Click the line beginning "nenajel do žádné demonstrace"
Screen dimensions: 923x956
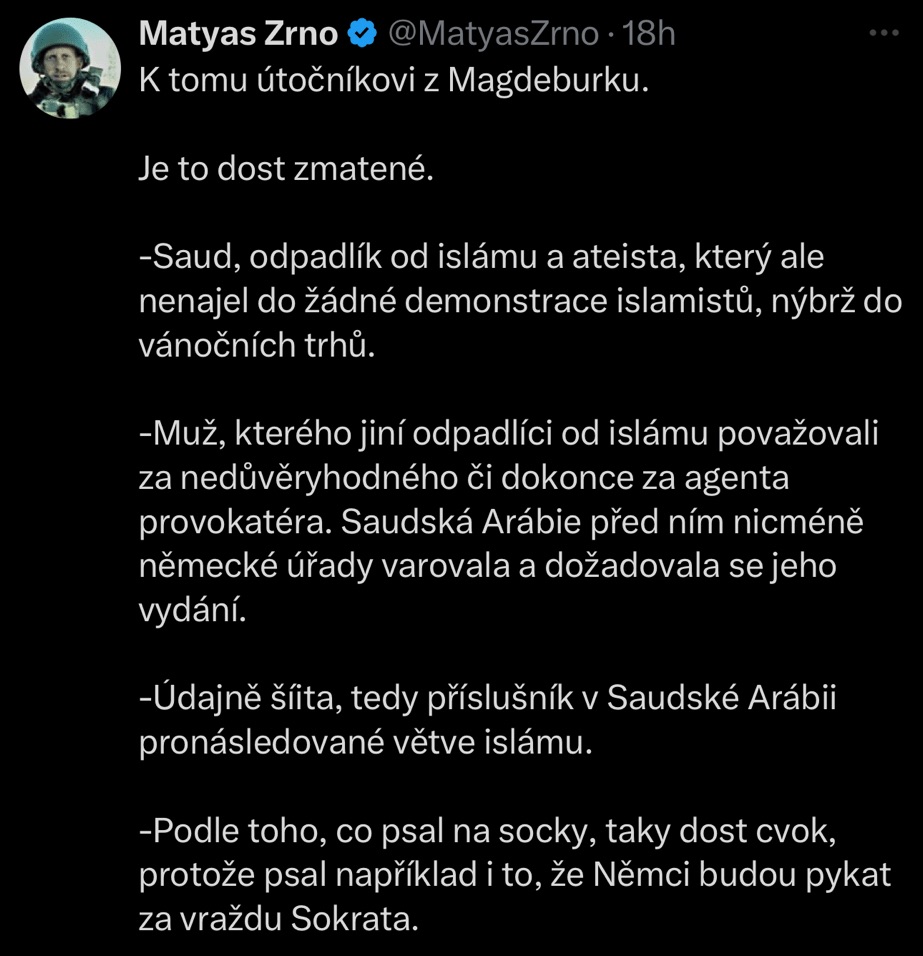[520, 302]
